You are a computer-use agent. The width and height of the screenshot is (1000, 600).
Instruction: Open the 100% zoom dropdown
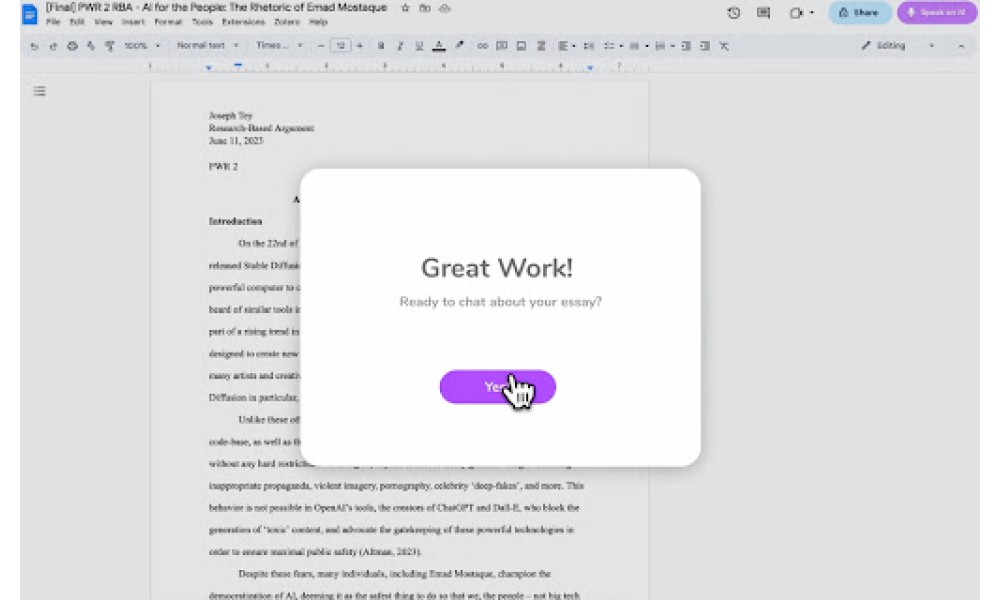click(x=142, y=46)
